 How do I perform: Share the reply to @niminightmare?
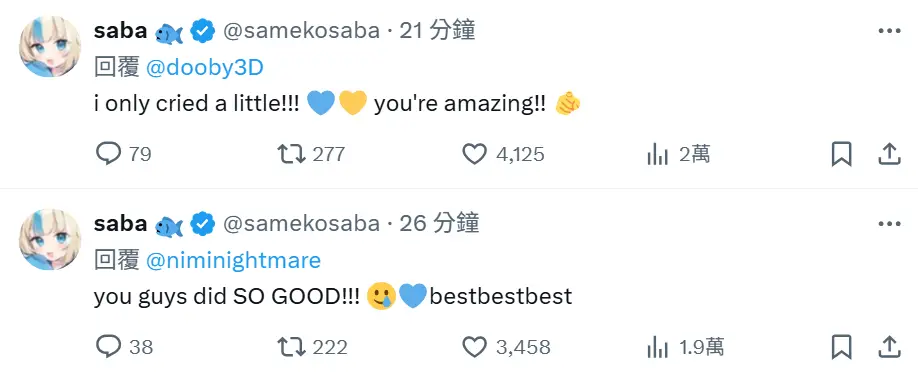coord(889,347)
